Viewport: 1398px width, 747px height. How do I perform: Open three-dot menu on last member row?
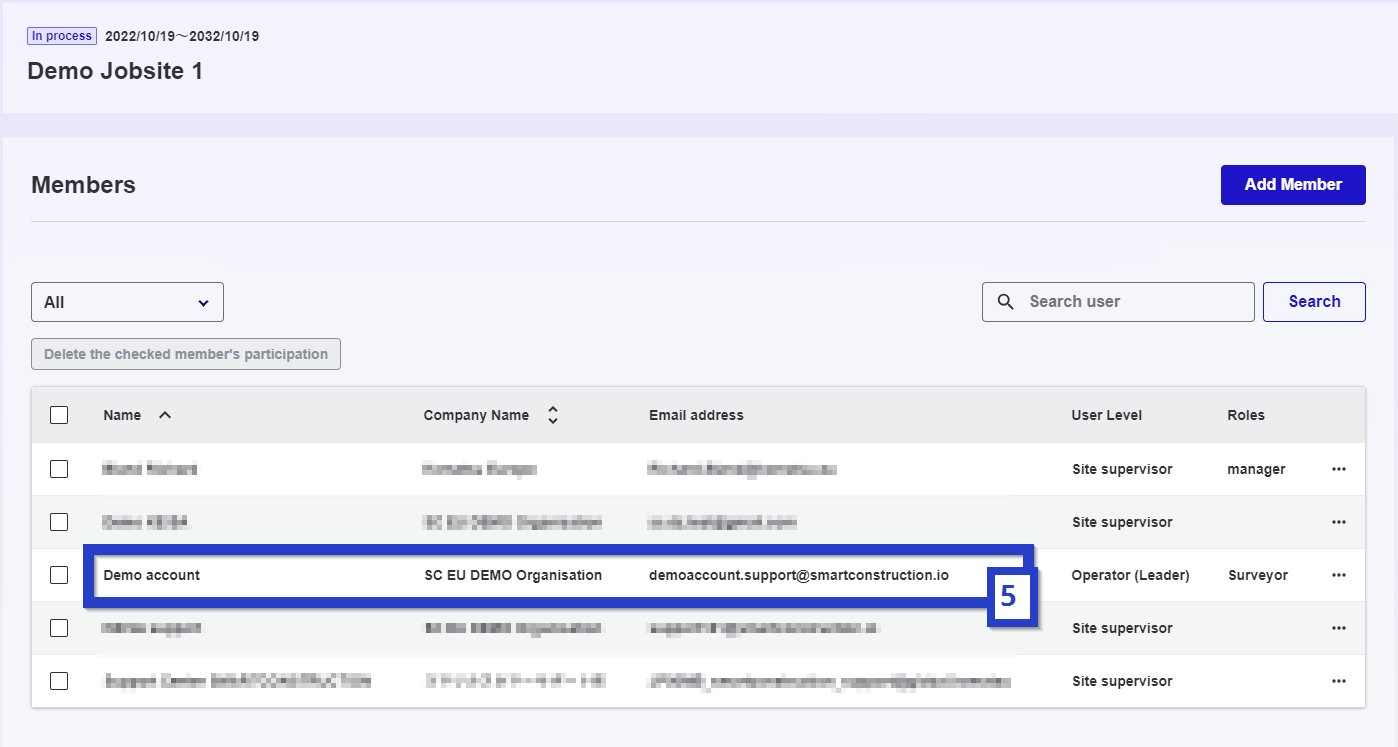click(x=1338, y=681)
